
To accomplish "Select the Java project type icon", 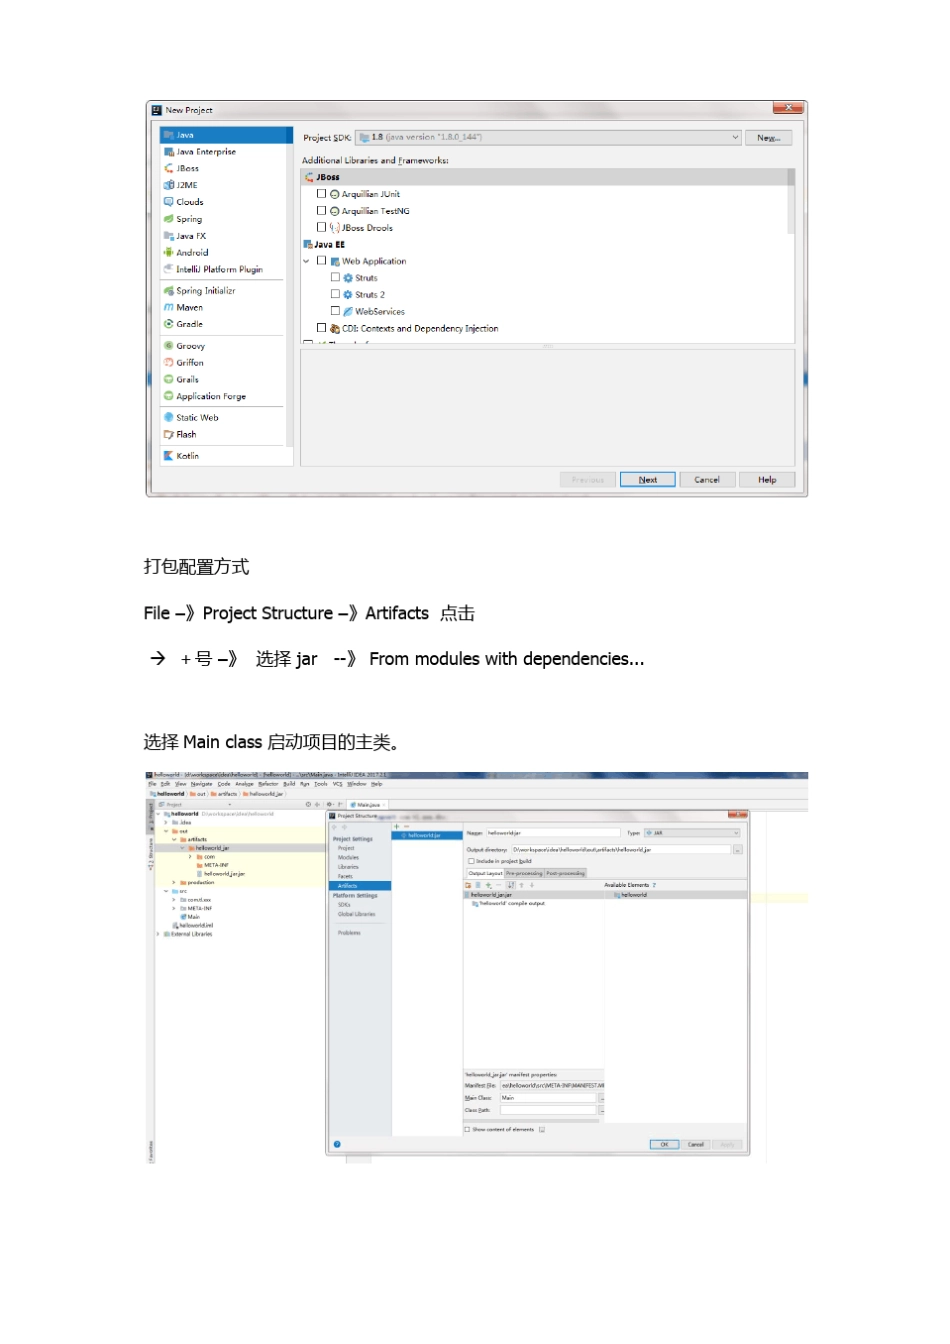I will click(169, 135).
